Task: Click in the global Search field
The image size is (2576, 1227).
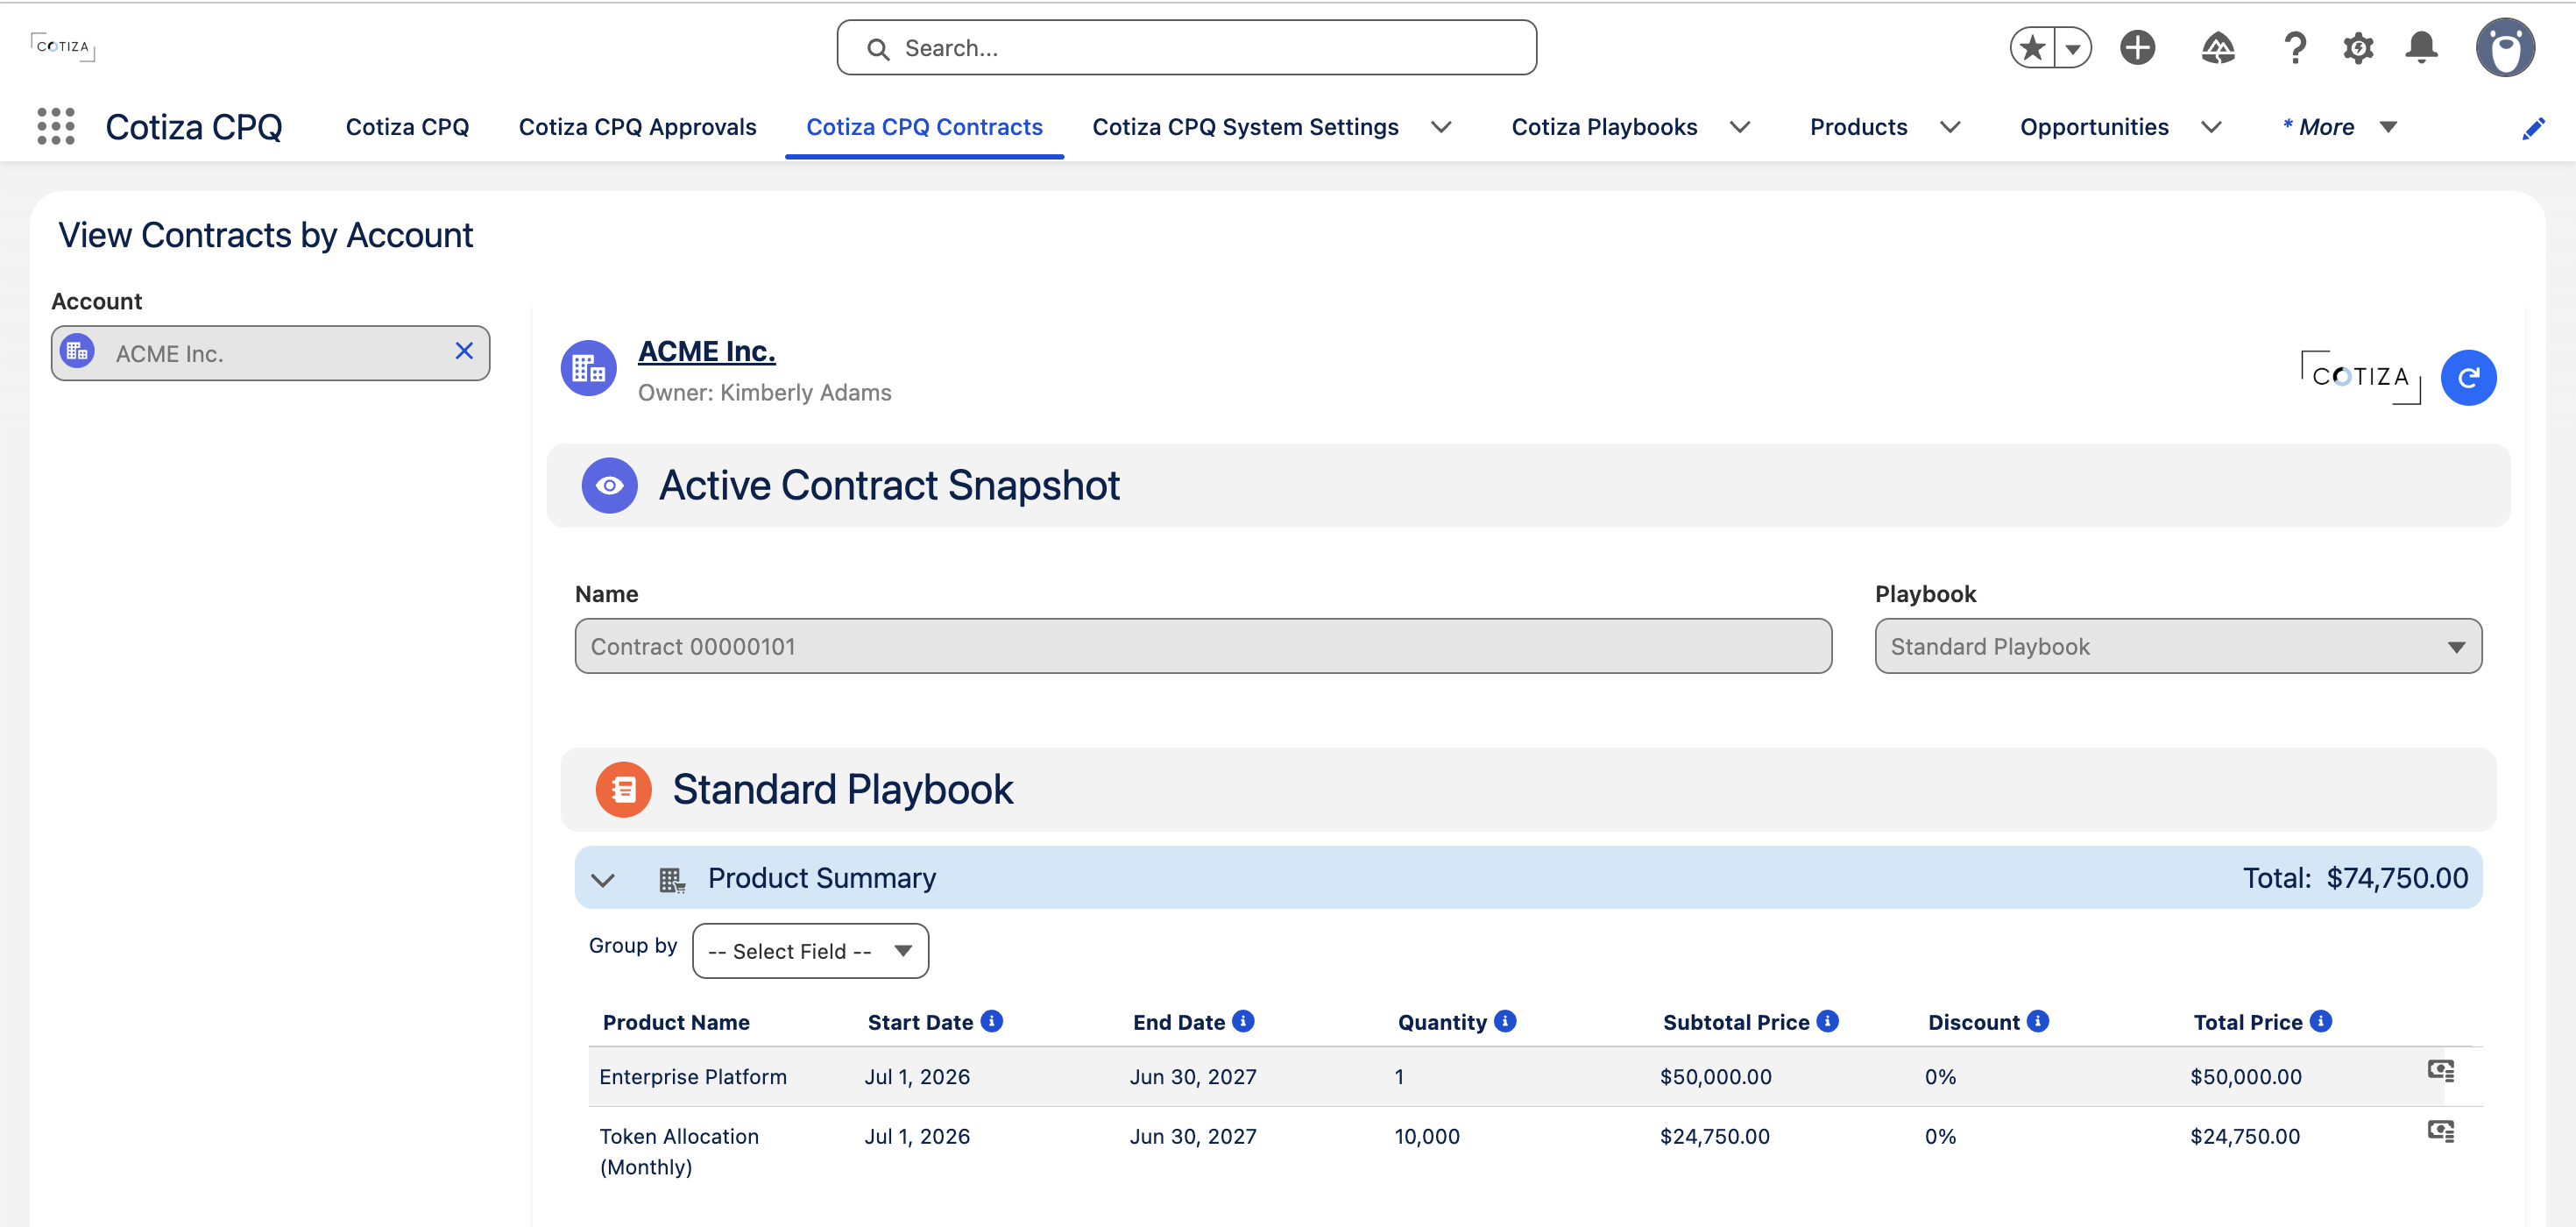Action: pos(1186,48)
